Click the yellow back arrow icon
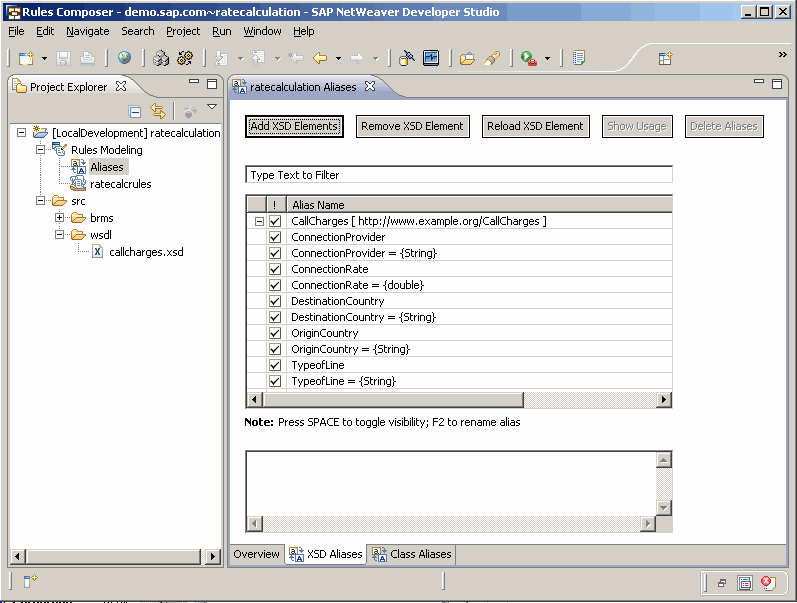 click(320, 58)
